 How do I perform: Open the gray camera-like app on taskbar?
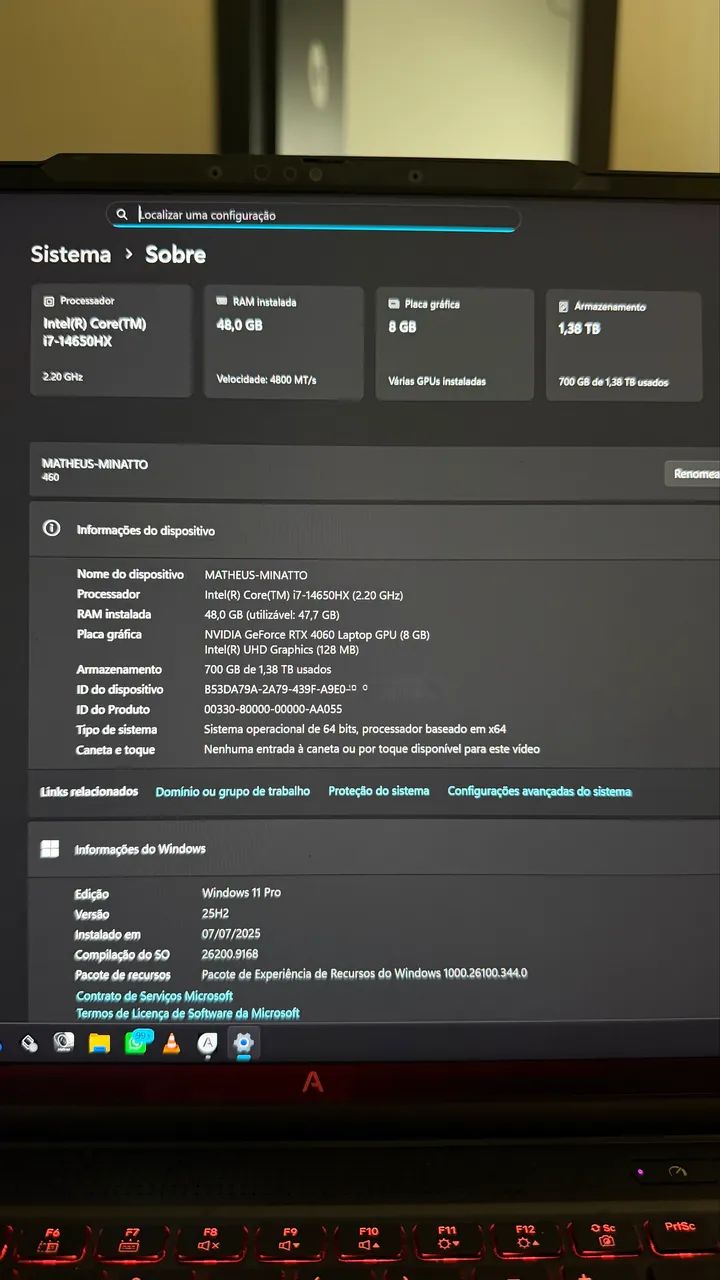pyautogui.click(x=64, y=1043)
